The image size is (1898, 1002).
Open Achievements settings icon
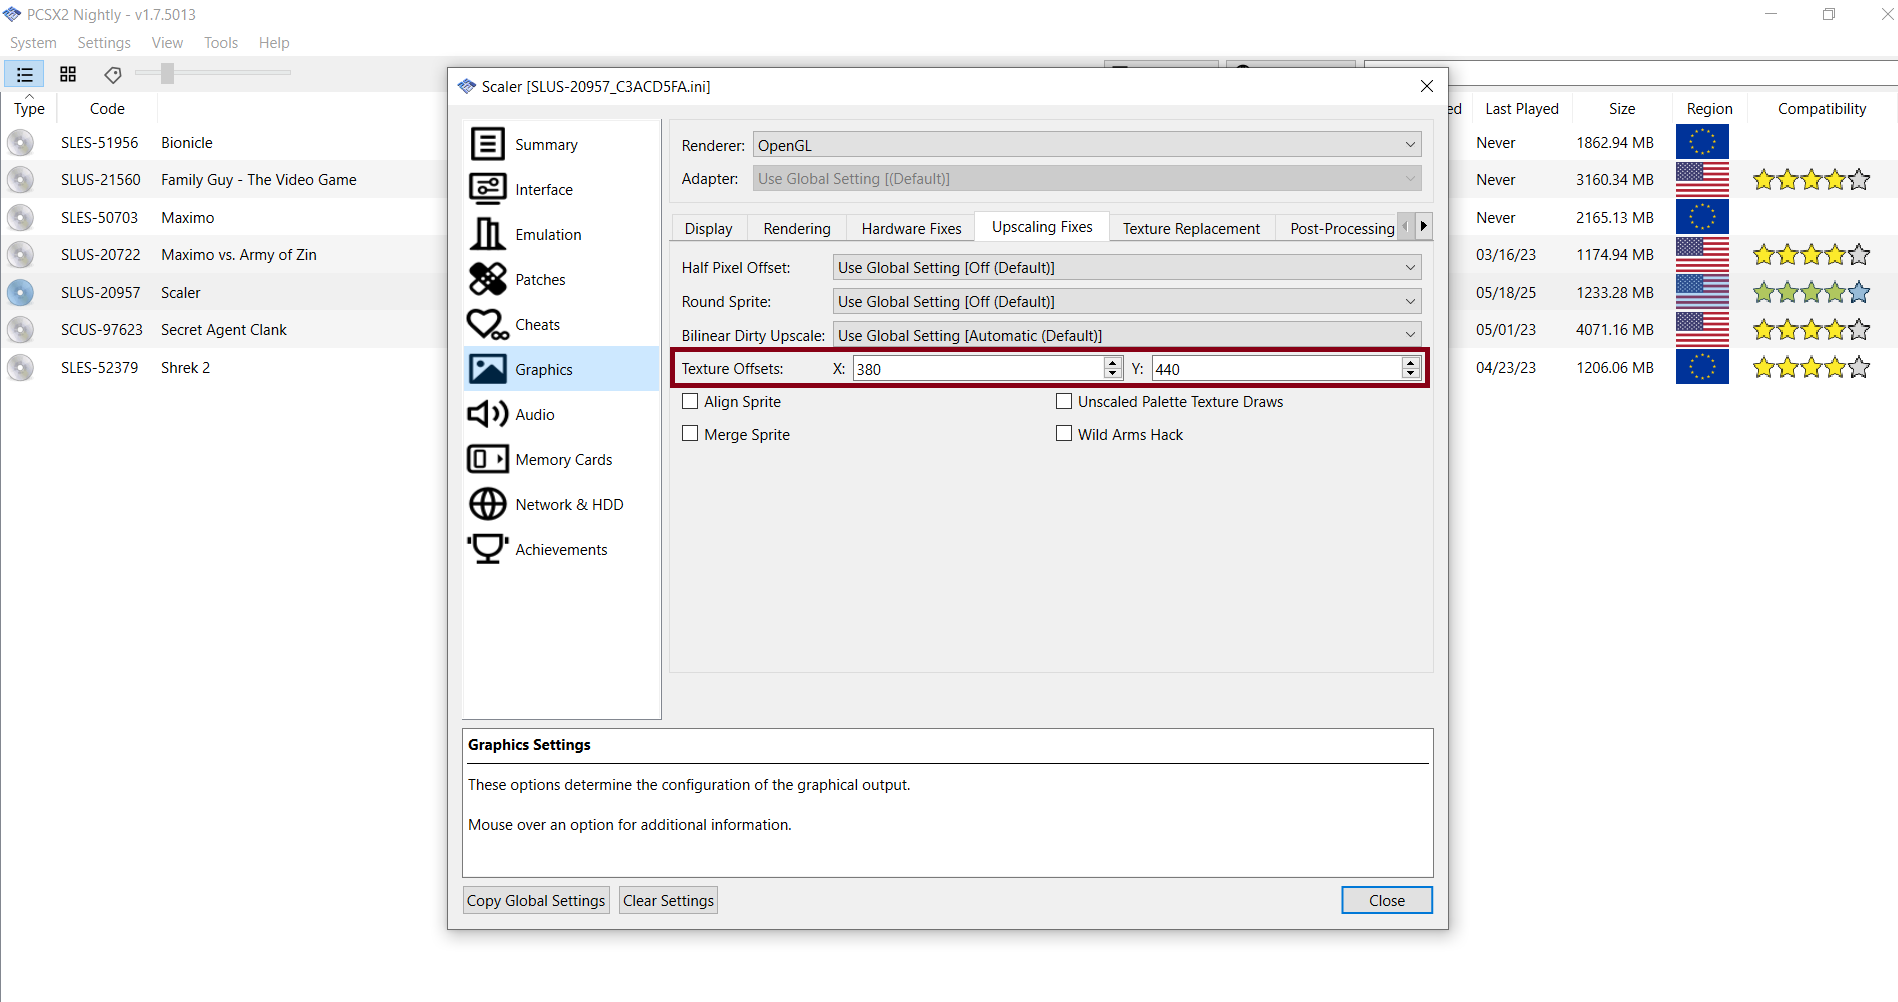(x=487, y=549)
